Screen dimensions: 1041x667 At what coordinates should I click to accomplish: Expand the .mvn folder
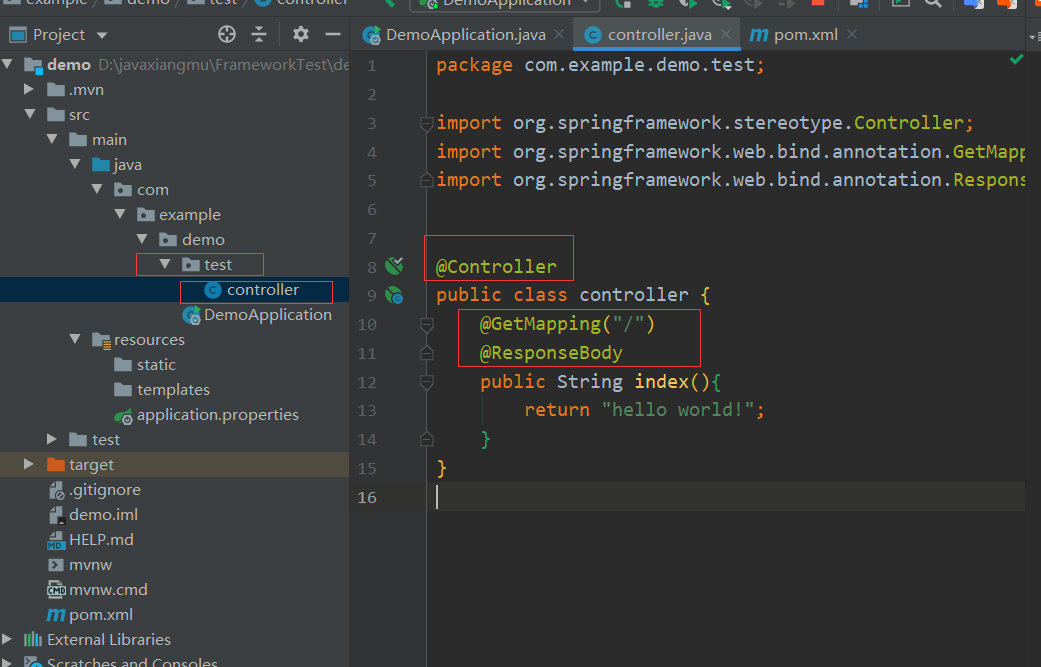point(29,90)
